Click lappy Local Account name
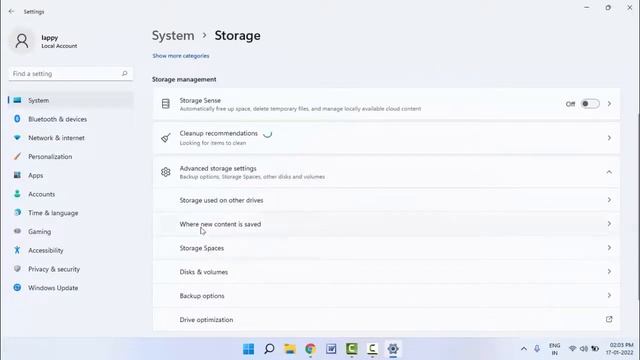The image size is (640, 360). coord(59,41)
